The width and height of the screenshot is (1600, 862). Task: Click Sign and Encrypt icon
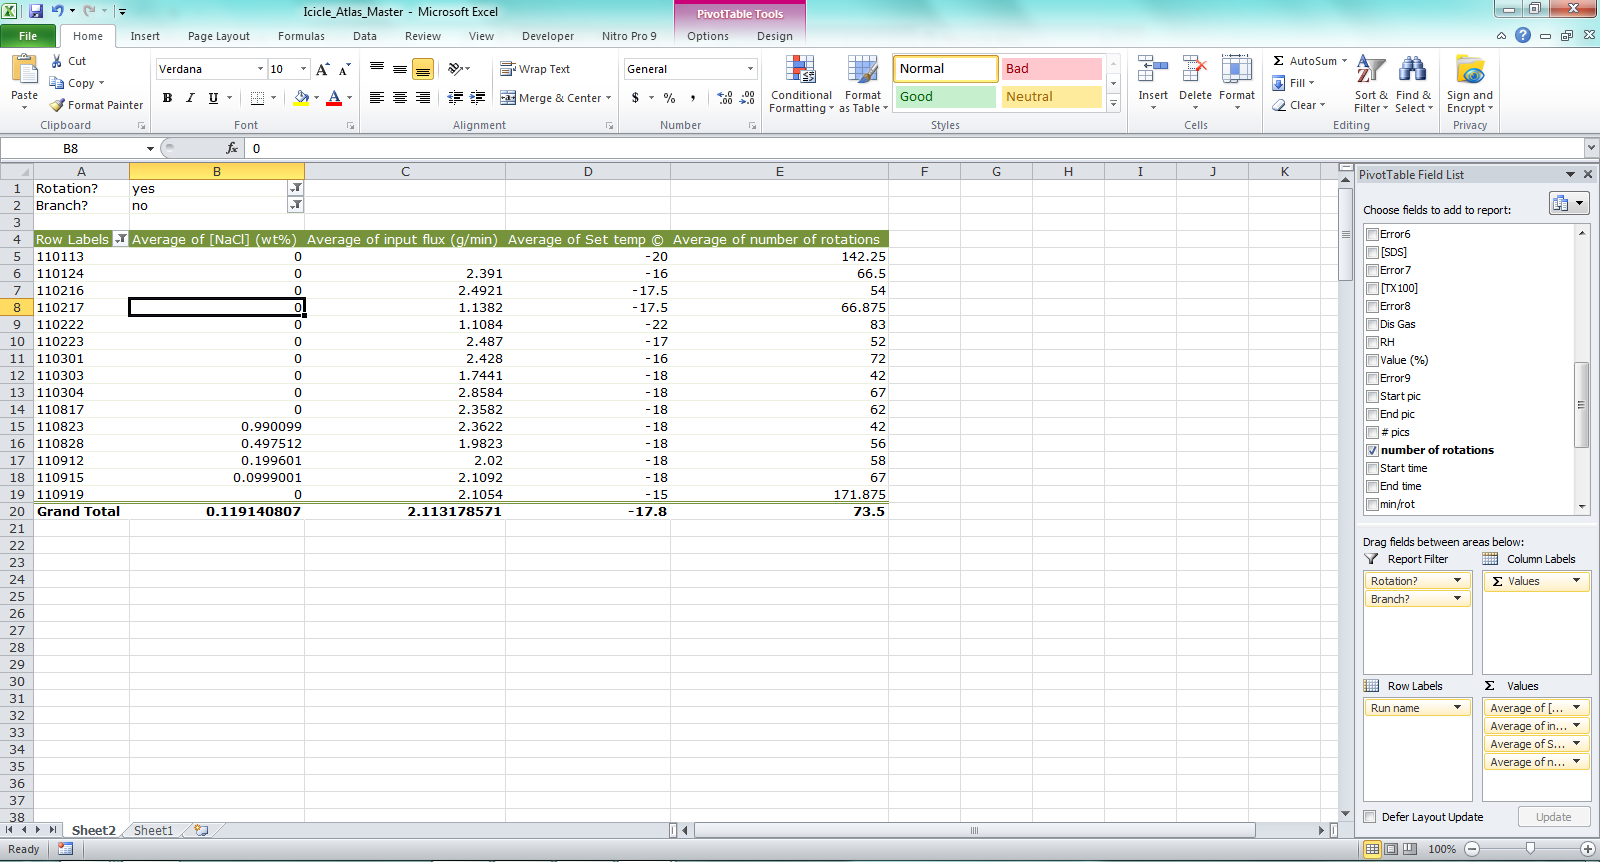(1469, 72)
